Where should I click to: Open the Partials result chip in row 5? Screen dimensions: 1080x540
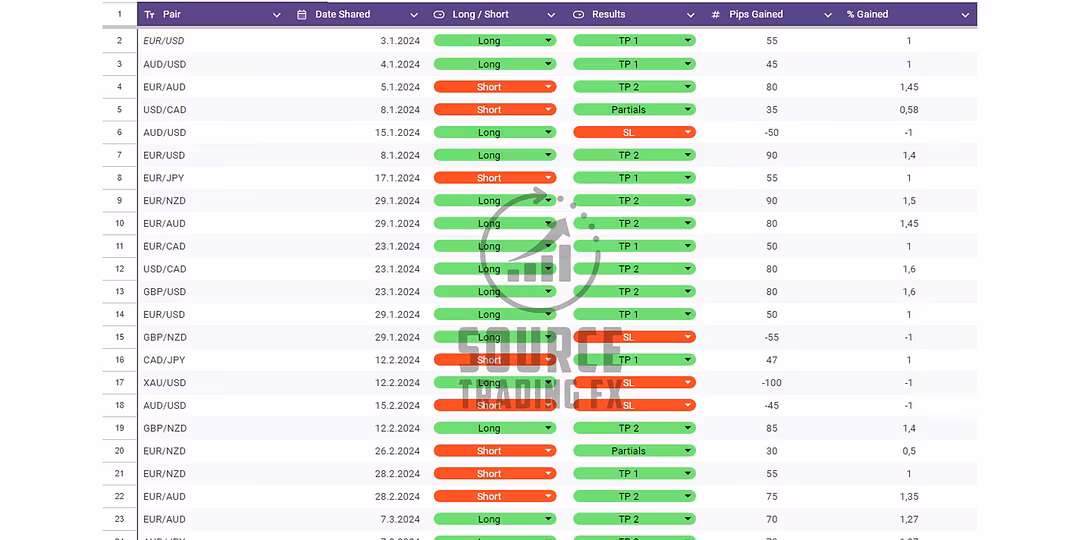click(x=633, y=110)
